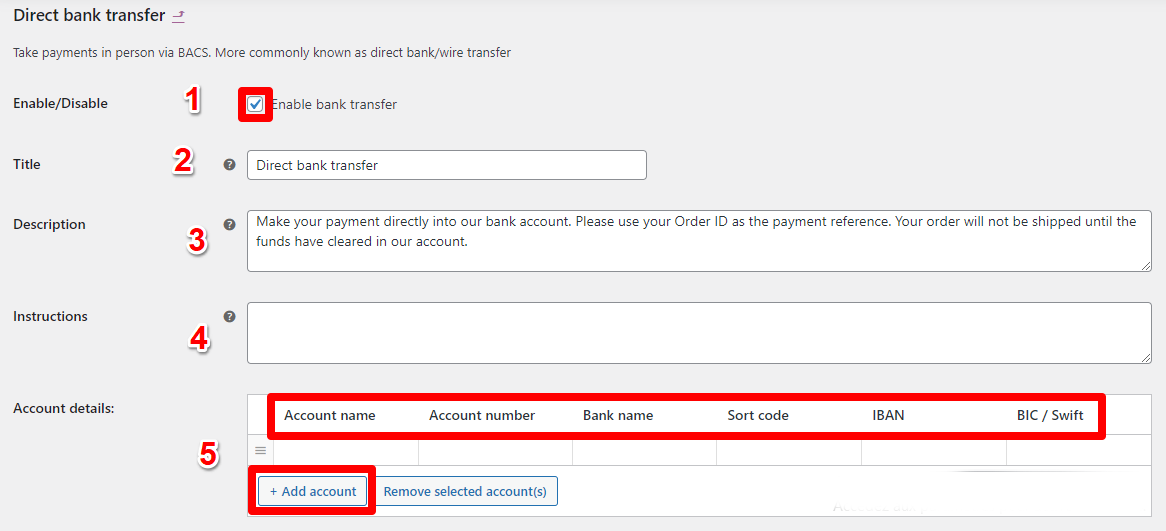
Task: Toggle the Enable bank transfer checkbox
Action: (x=256, y=104)
